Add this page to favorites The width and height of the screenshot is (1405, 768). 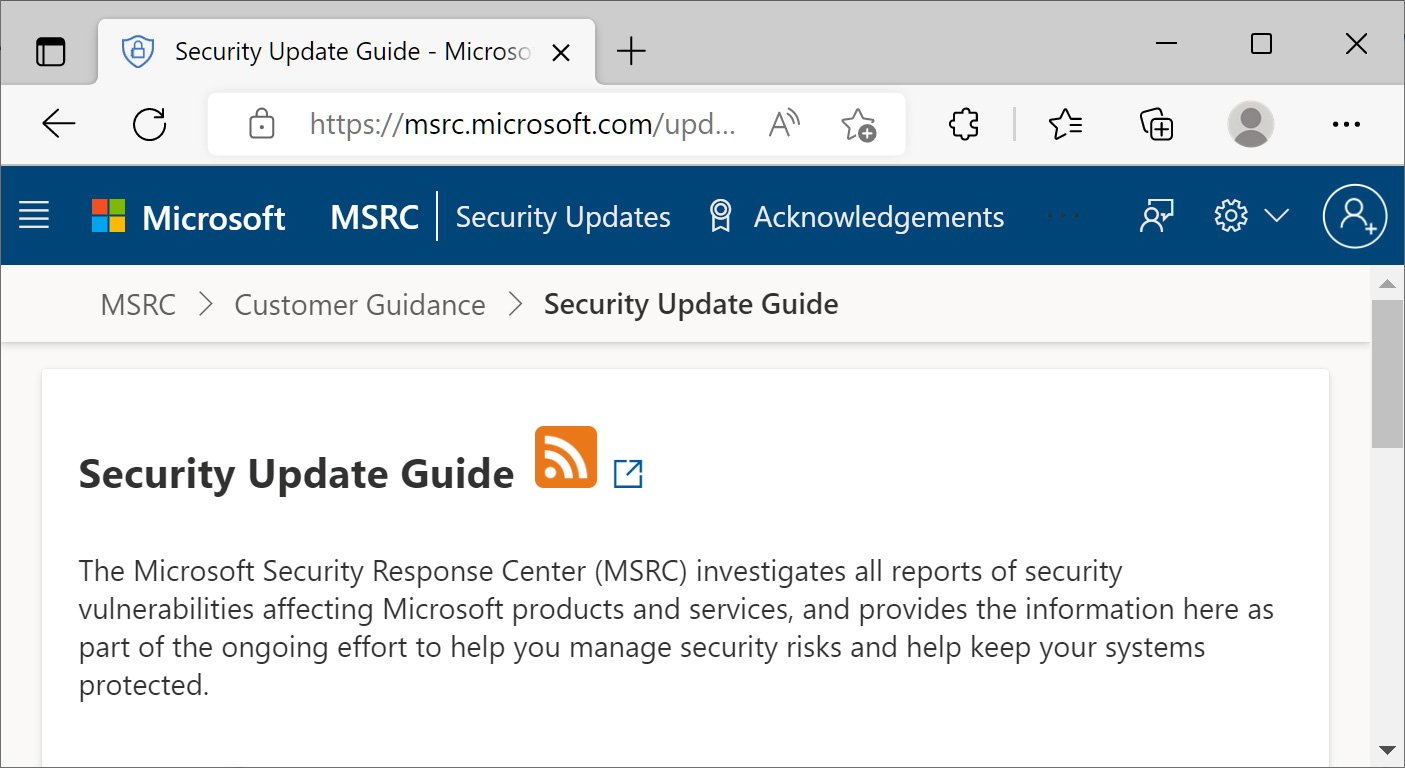click(x=858, y=125)
